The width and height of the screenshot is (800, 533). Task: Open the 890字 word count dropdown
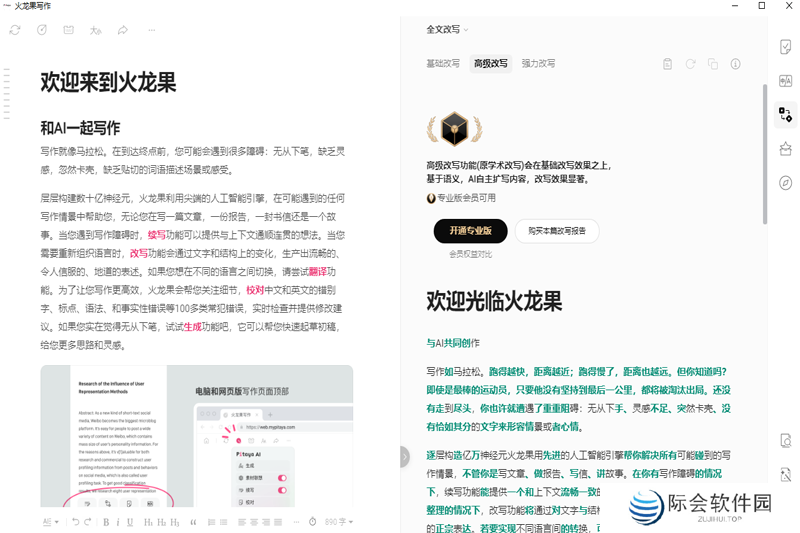click(x=339, y=522)
